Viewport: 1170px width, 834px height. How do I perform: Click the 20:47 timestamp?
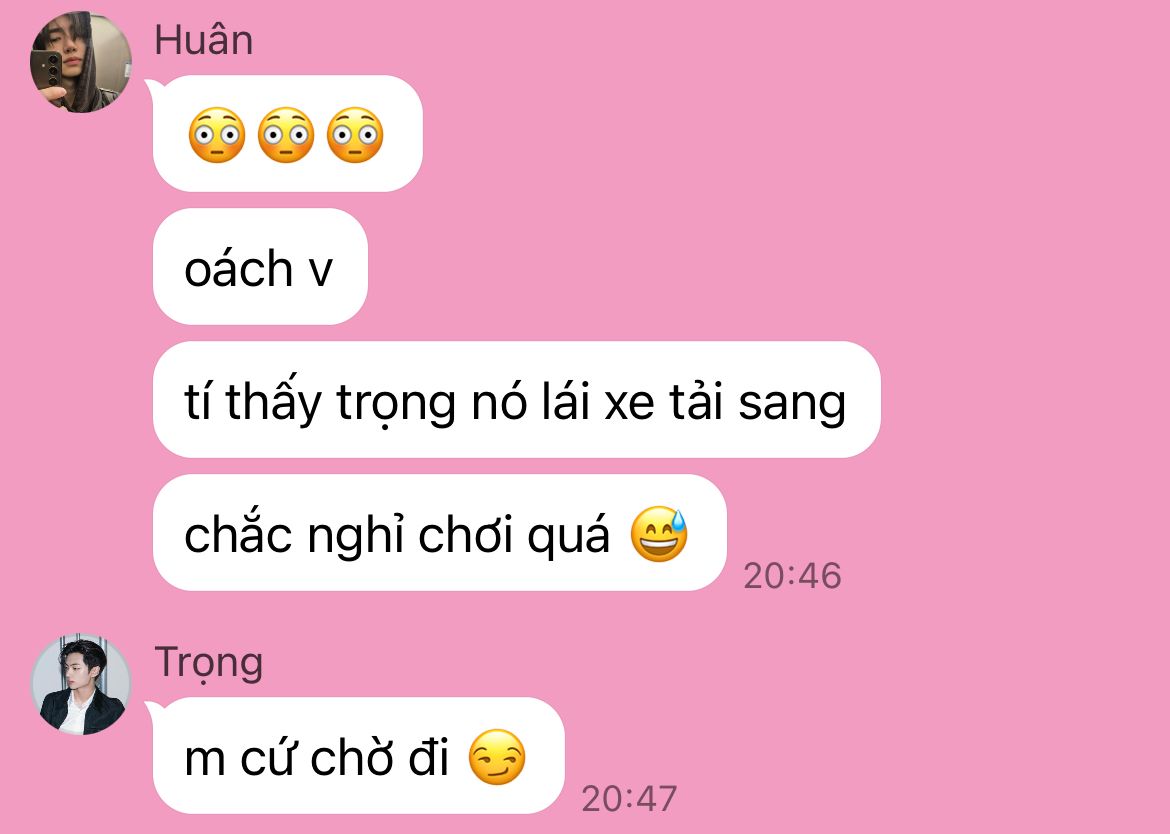click(x=629, y=799)
